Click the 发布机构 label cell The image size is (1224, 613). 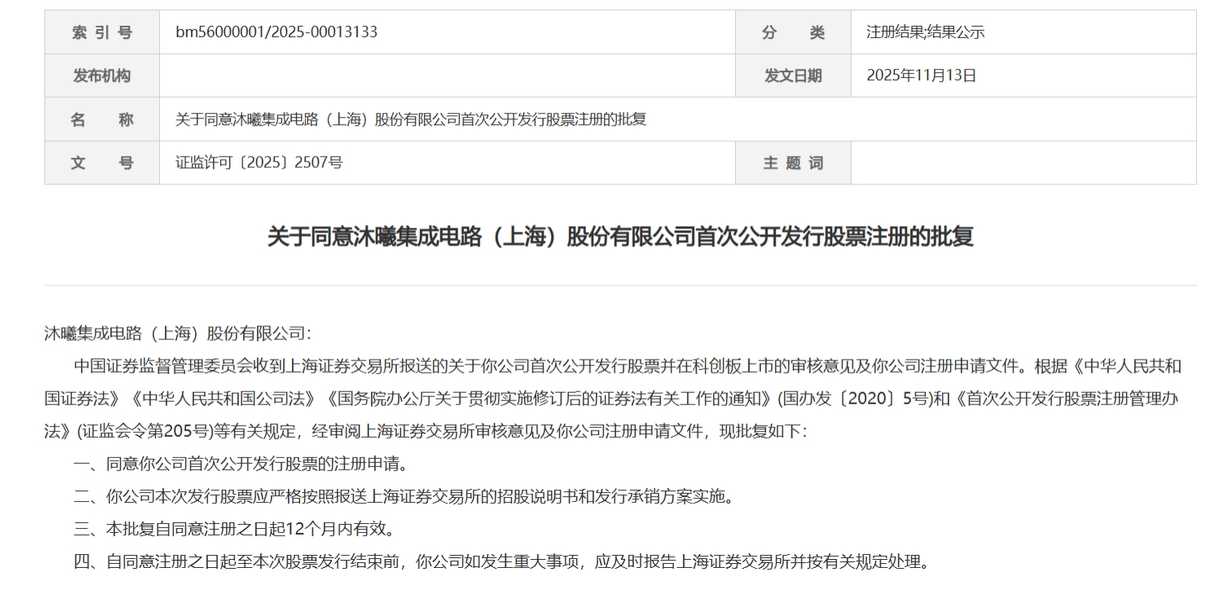click(102, 76)
